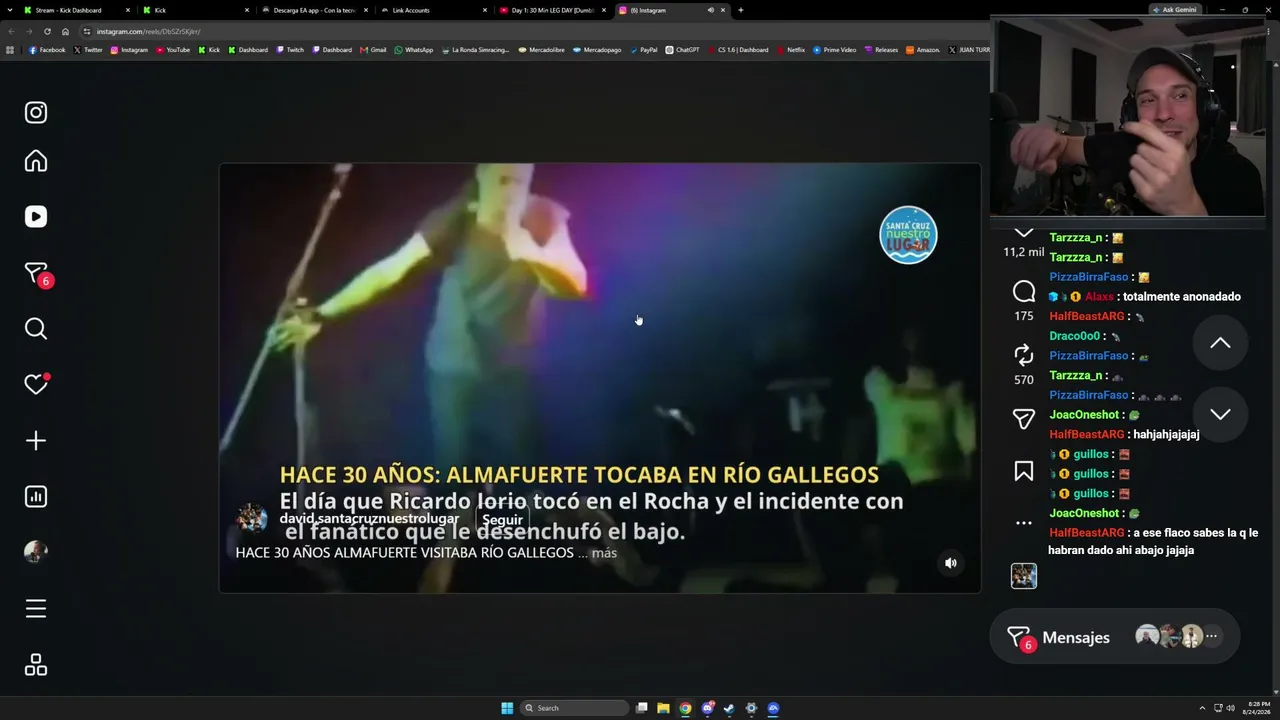Open the reel's comments
Image resolution: width=1280 pixels, height=720 pixels.
pyautogui.click(x=1024, y=291)
